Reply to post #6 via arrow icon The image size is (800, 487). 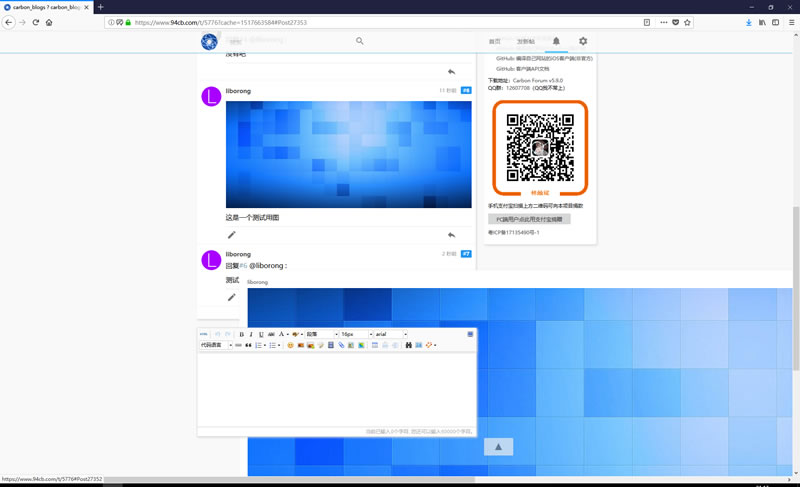(x=452, y=235)
